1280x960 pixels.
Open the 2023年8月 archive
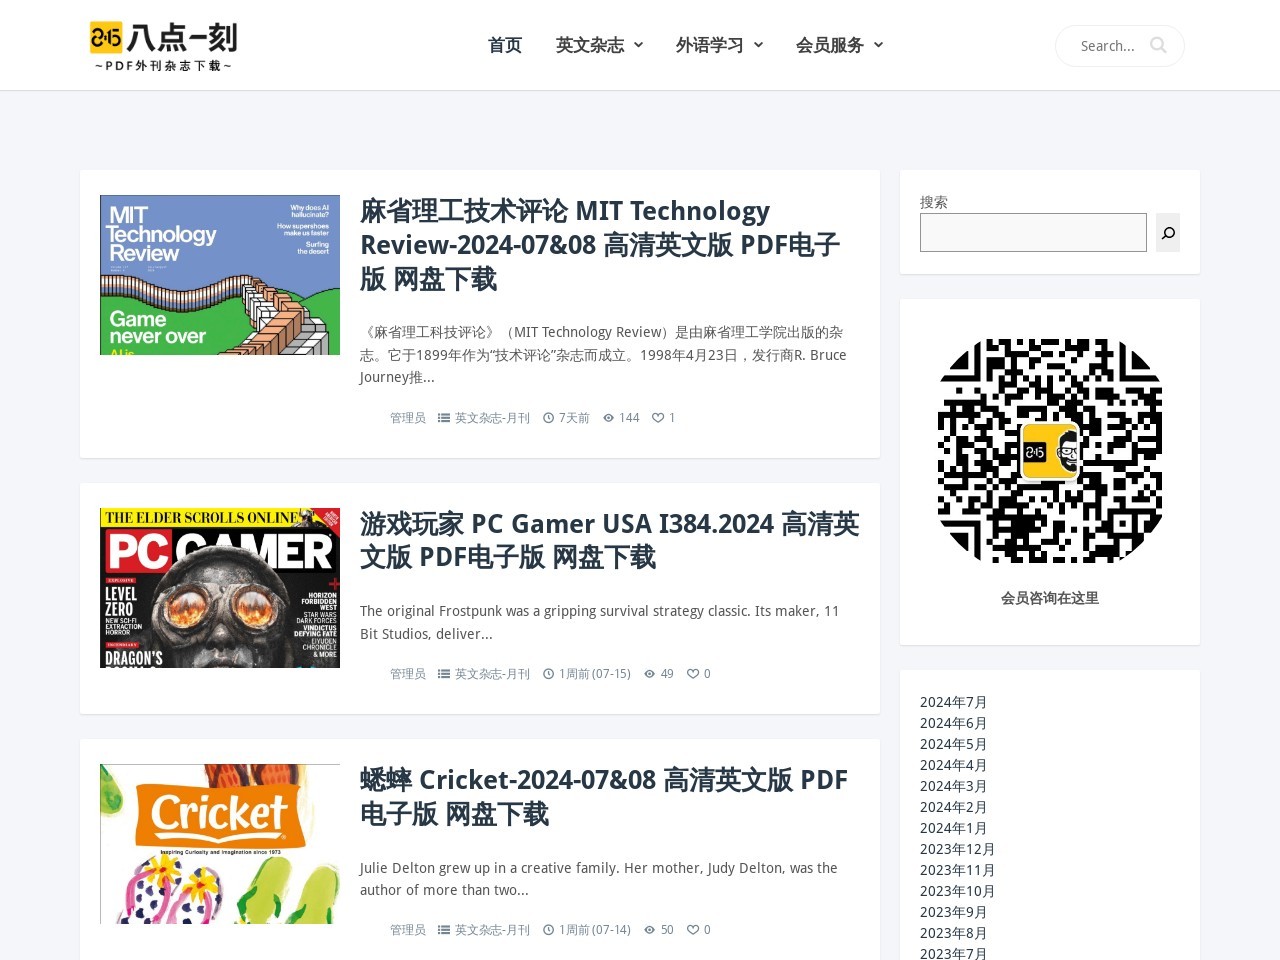(x=954, y=933)
